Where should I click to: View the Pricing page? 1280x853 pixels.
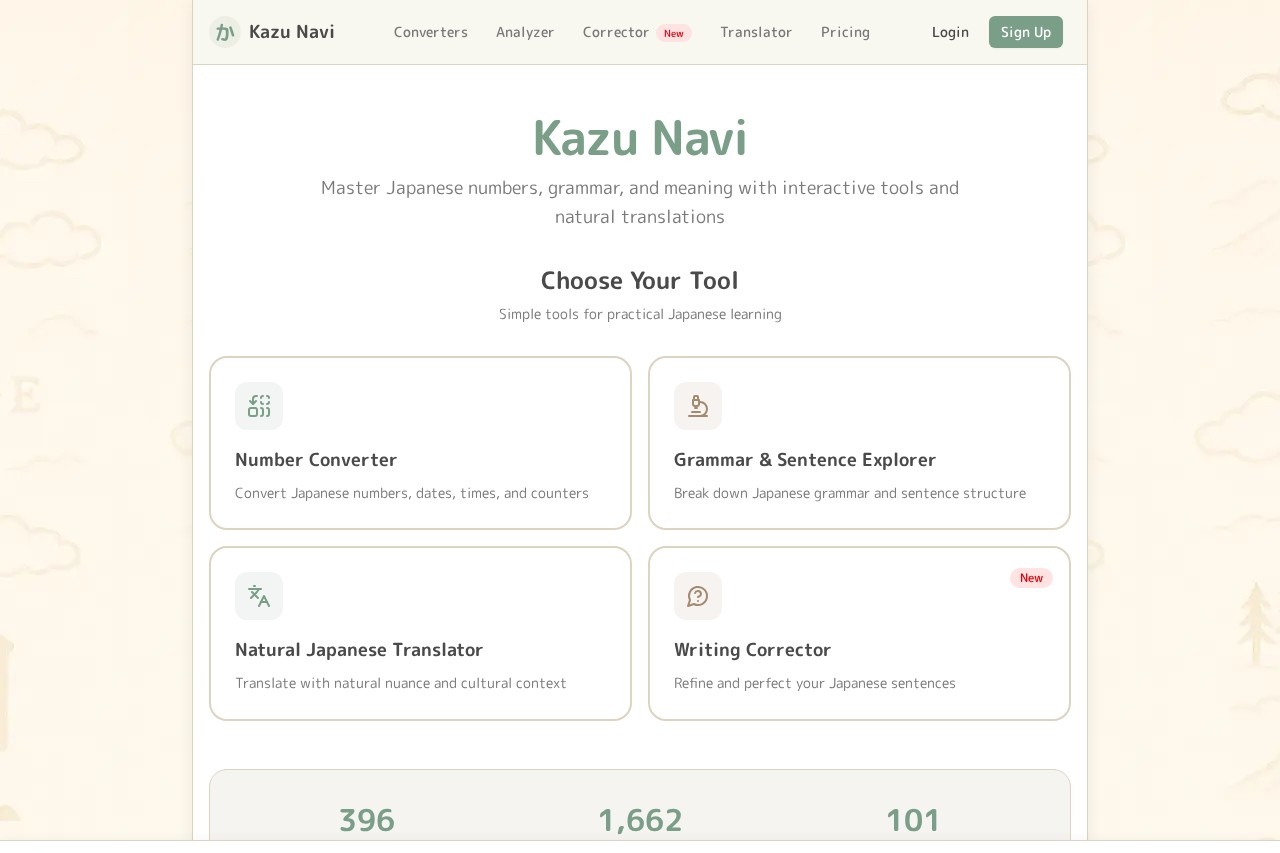coord(845,32)
